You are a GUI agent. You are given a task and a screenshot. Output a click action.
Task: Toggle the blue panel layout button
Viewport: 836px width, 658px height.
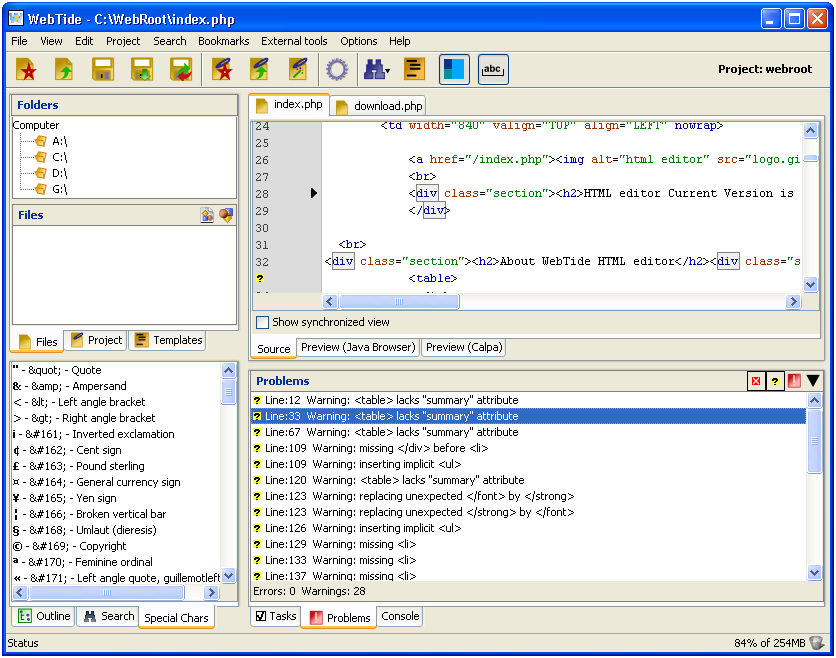coord(454,69)
